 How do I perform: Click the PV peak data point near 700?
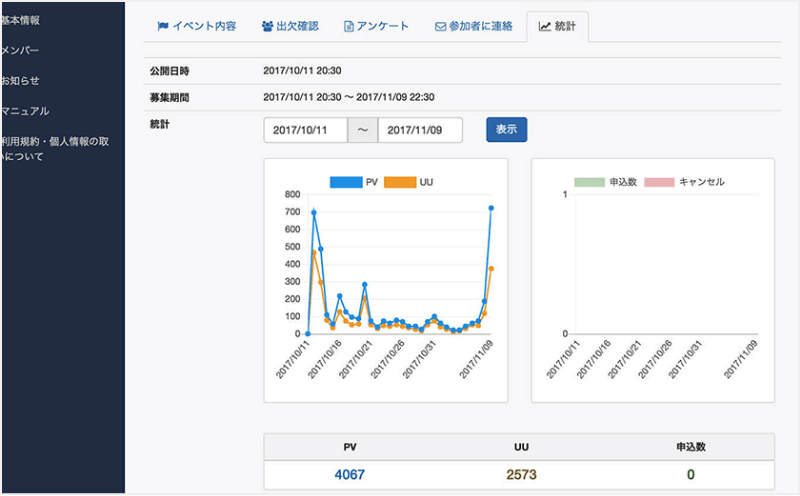click(x=314, y=212)
